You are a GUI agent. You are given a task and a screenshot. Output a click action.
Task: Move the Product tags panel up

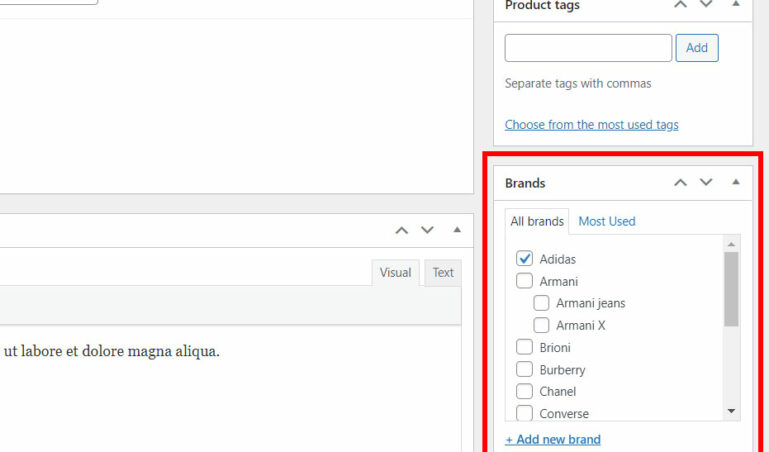(x=680, y=4)
